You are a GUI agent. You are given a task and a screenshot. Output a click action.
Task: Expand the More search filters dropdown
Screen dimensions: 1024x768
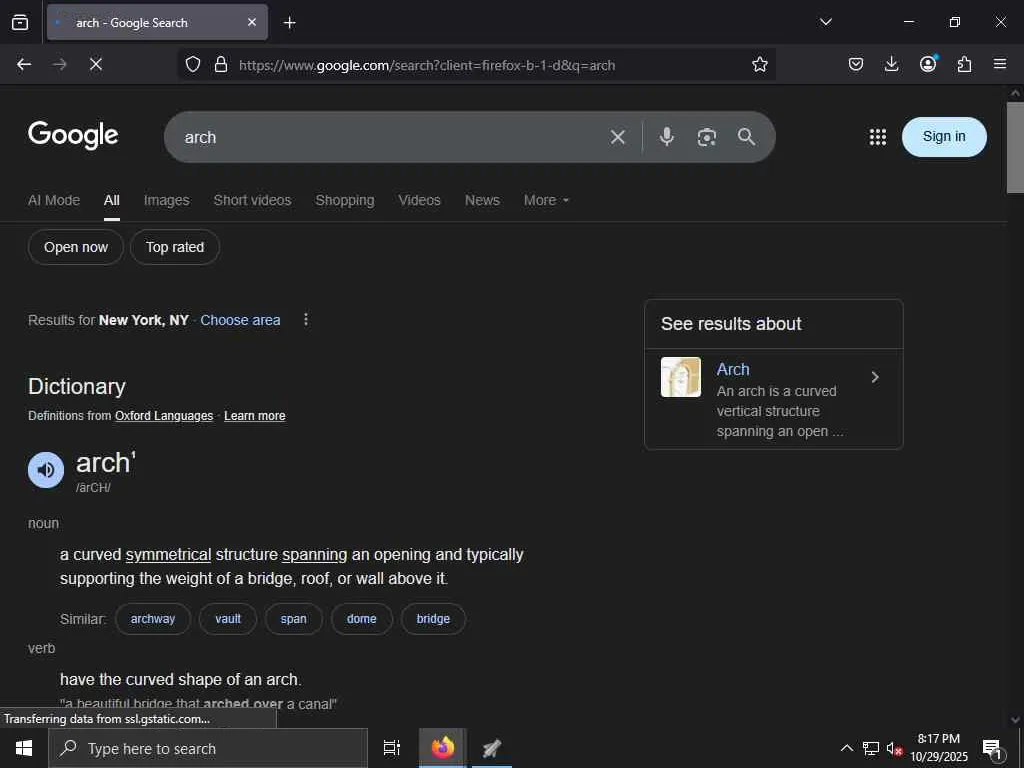(546, 200)
